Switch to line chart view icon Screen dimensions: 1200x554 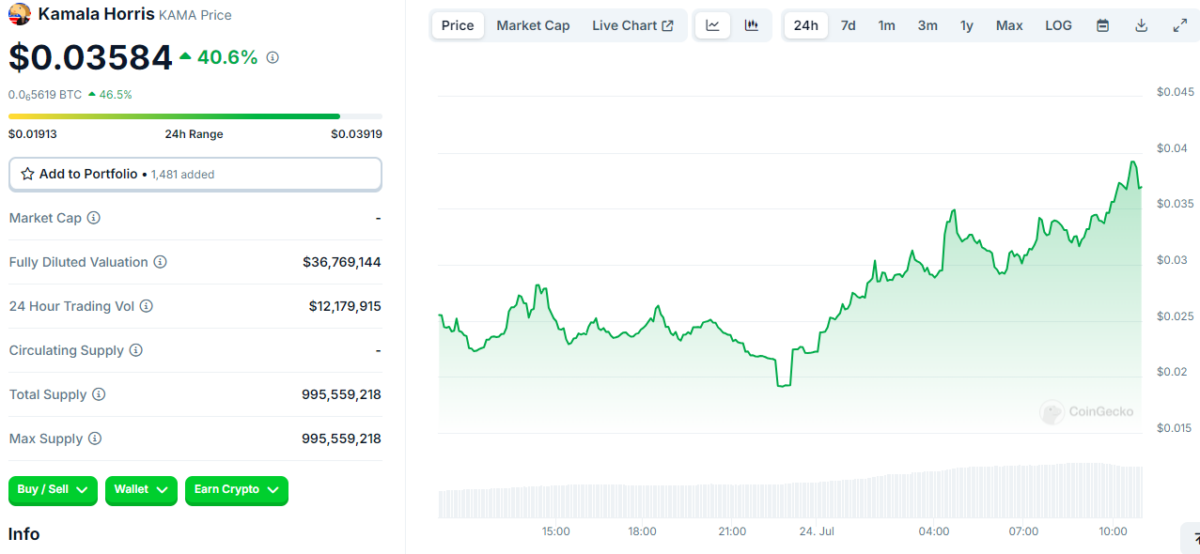pyautogui.click(x=713, y=25)
